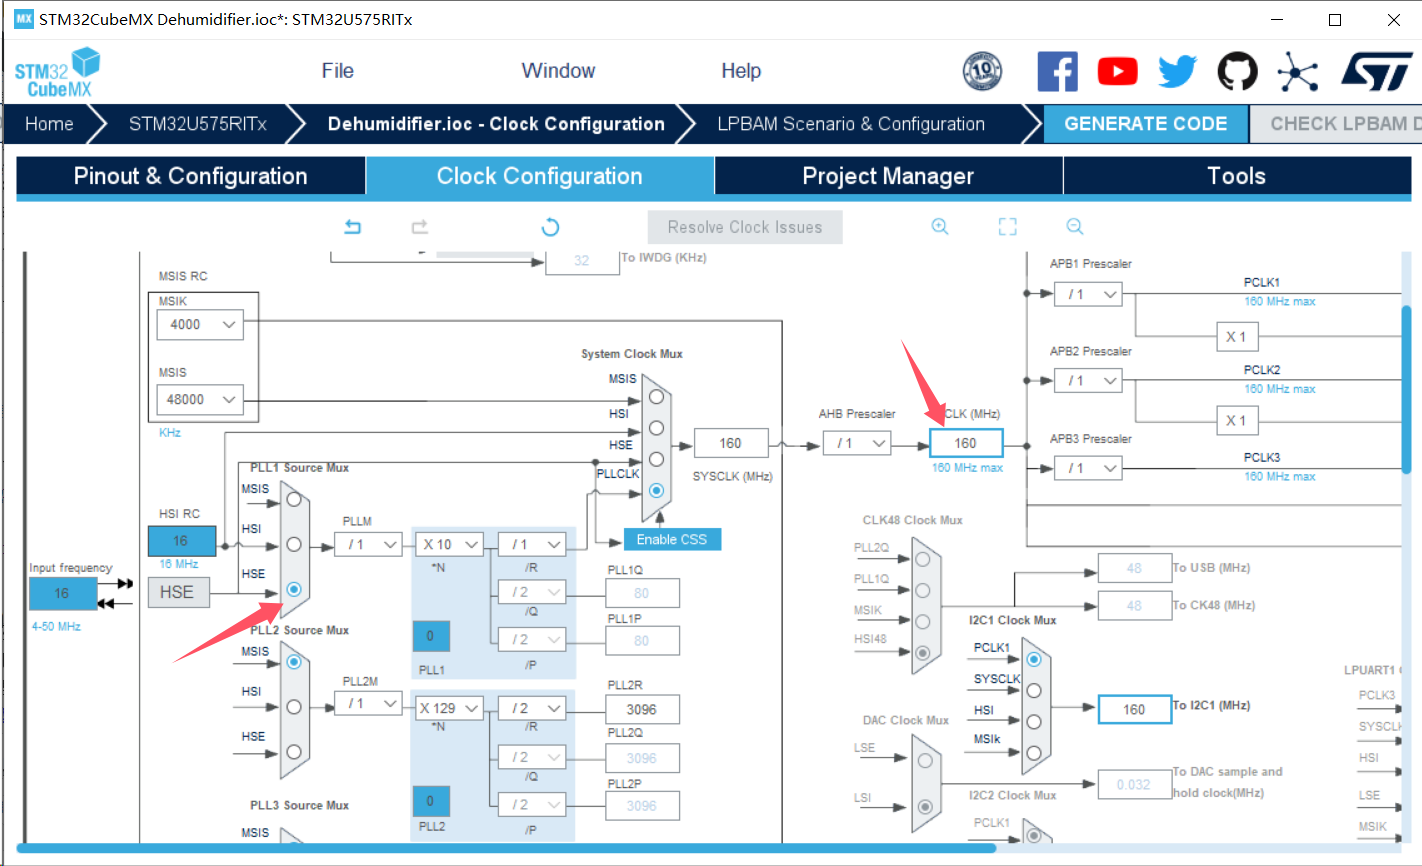Redo the clock configuration change
Viewport: 1422px width, 866px height.
[420, 227]
